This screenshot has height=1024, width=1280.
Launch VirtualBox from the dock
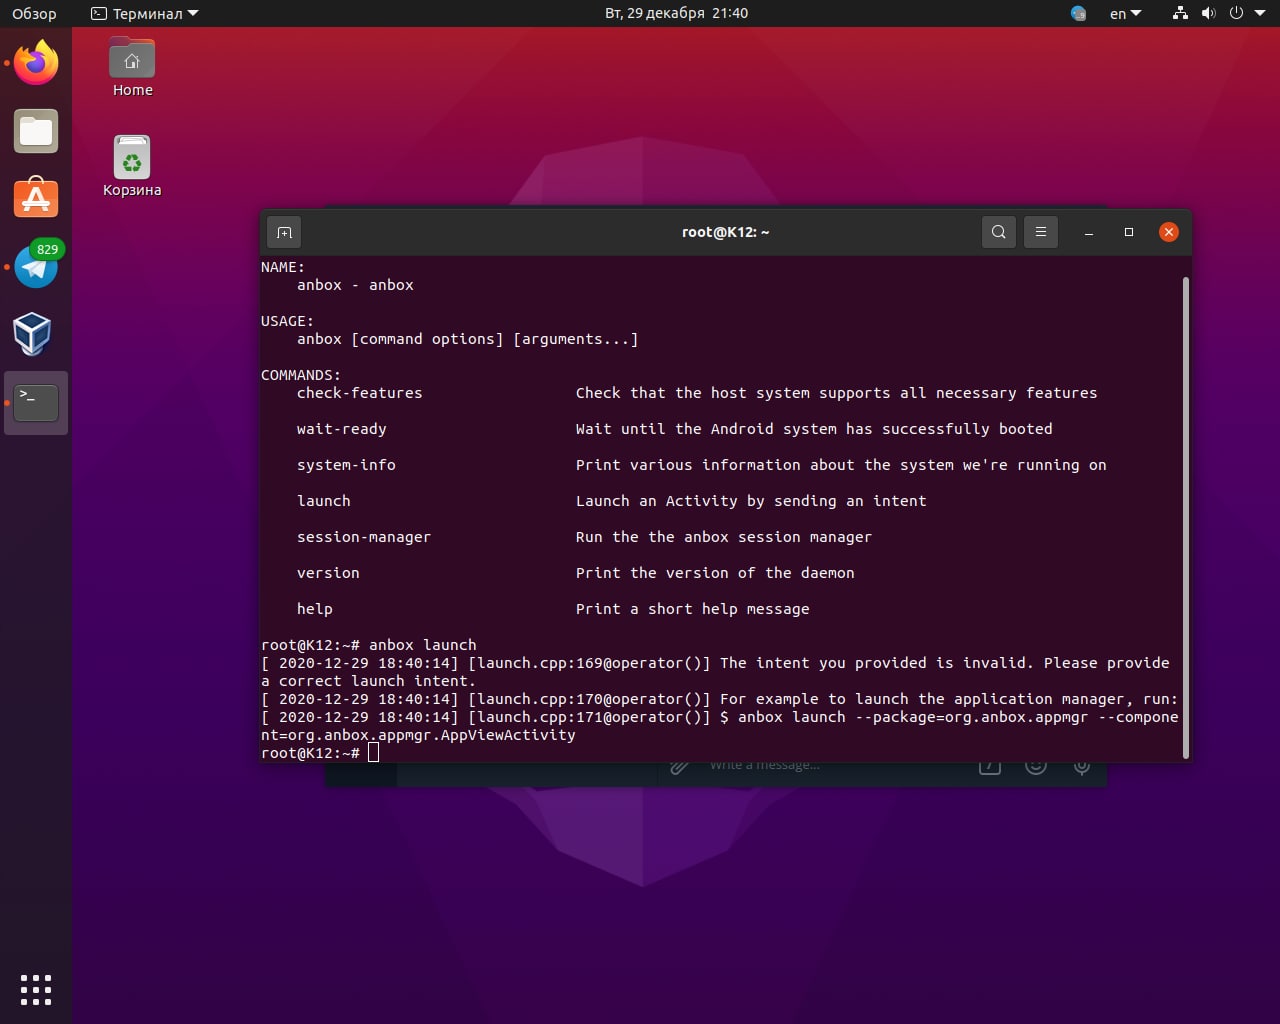click(32, 334)
